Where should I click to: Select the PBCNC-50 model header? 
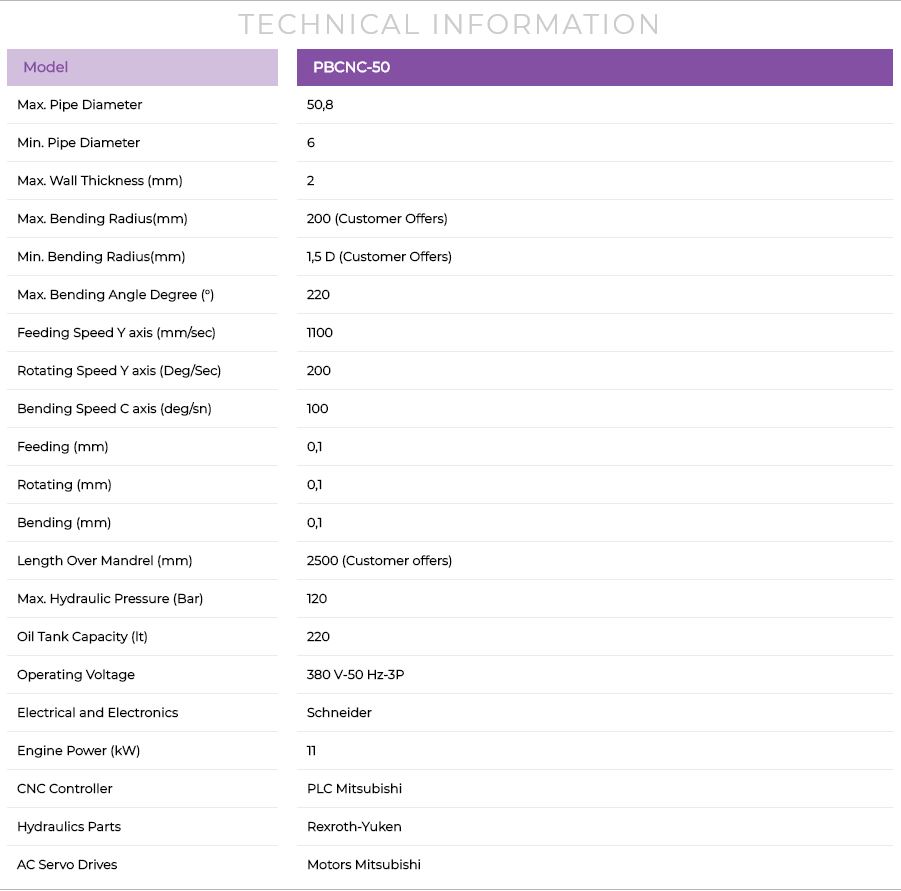(595, 67)
